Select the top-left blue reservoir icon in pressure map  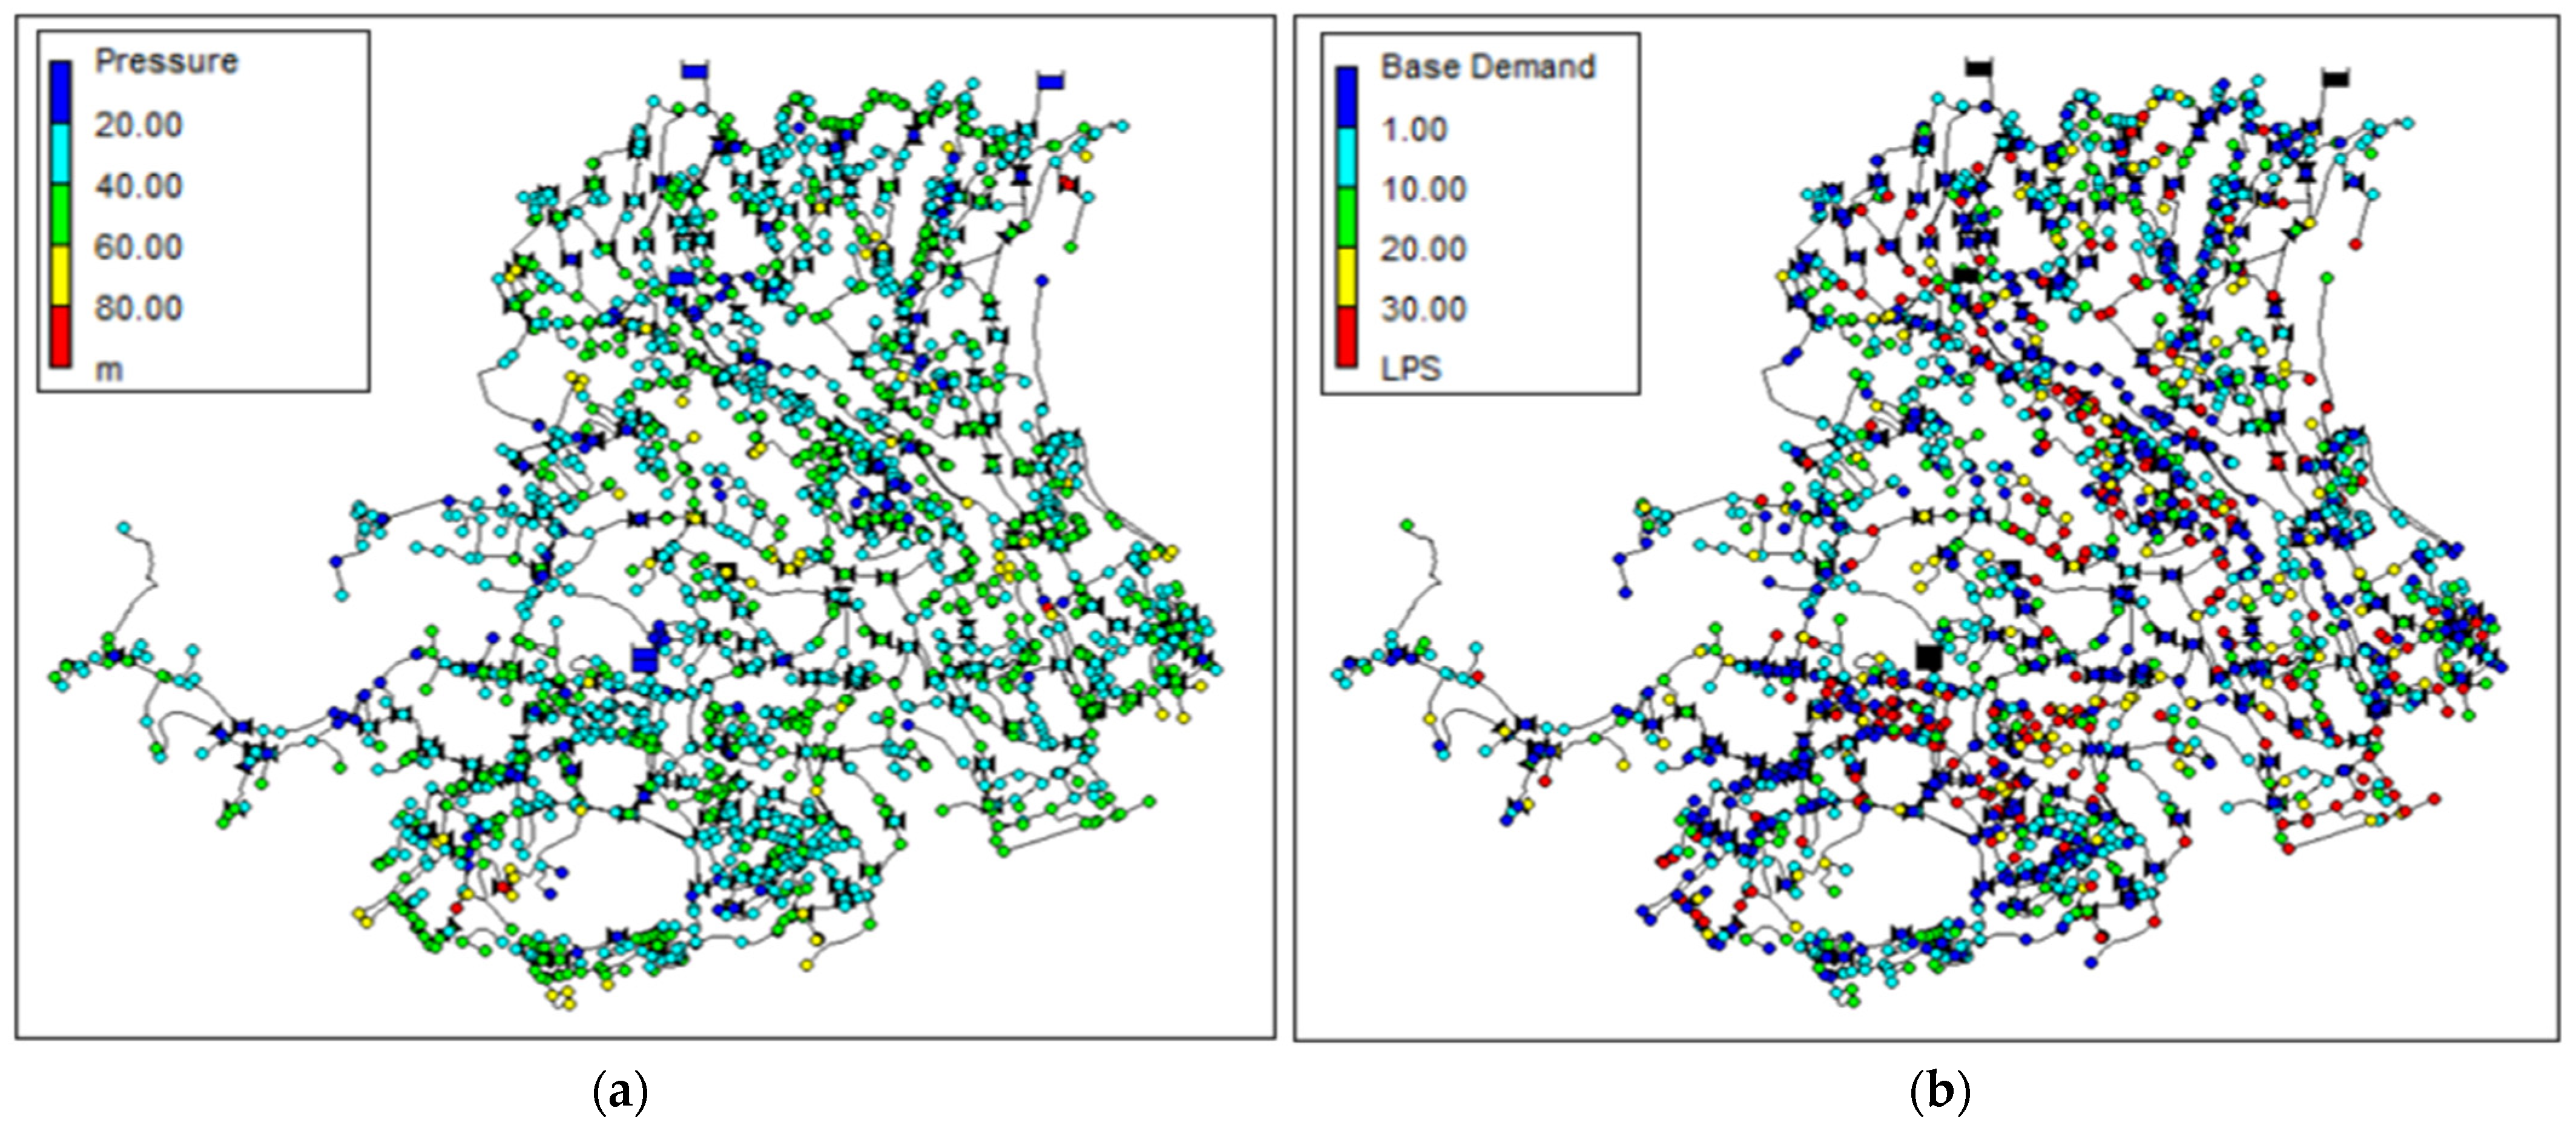pos(694,71)
